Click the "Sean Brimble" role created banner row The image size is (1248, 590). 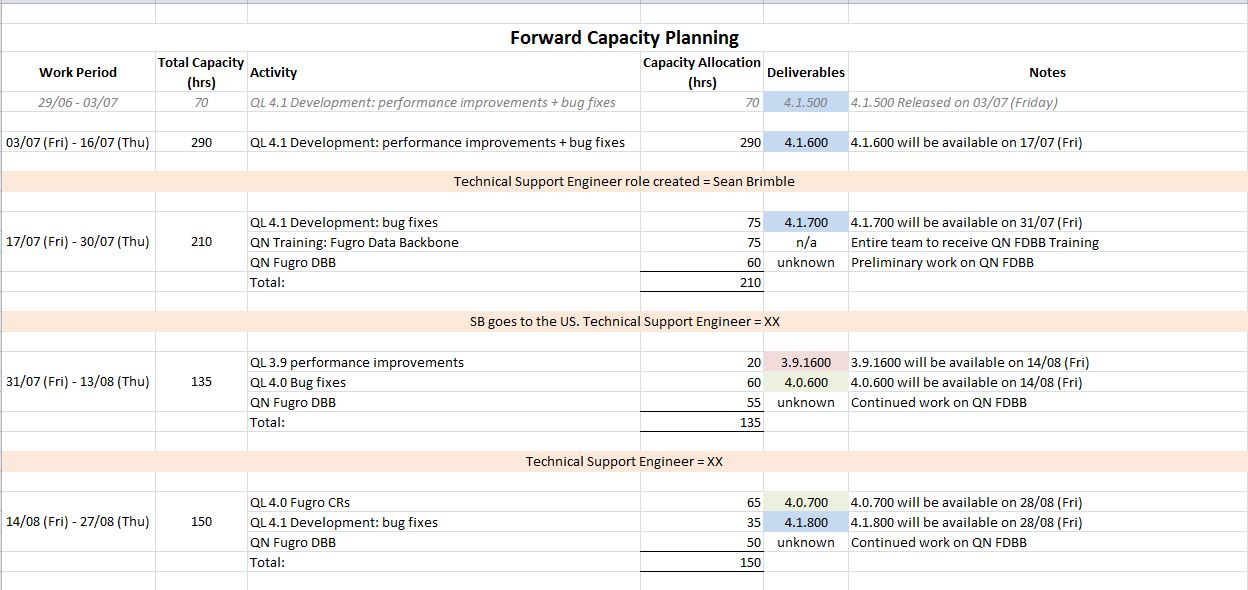[624, 182]
